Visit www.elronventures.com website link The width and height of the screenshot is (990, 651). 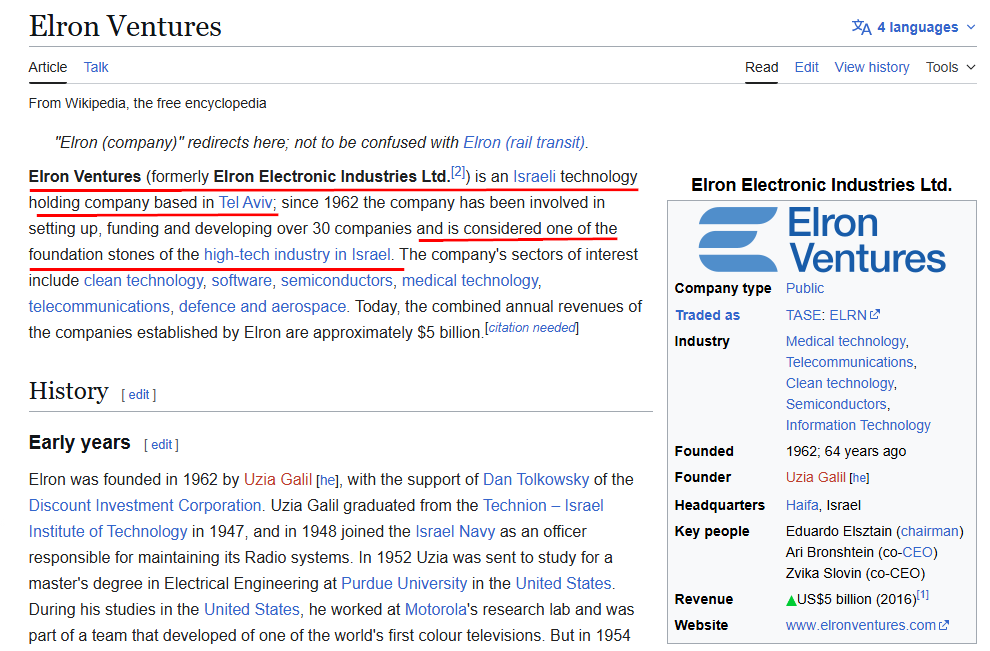pos(861,625)
